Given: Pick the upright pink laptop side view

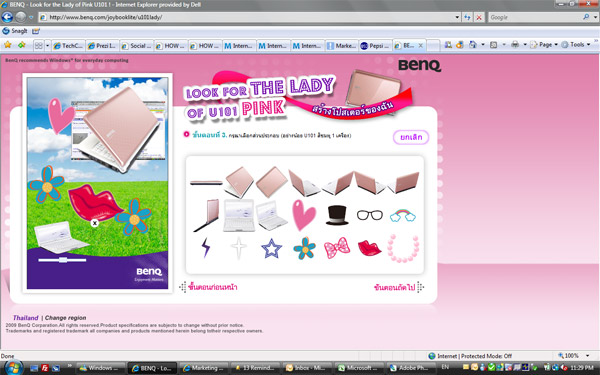Looking at the screenshot, I should (x=207, y=215).
